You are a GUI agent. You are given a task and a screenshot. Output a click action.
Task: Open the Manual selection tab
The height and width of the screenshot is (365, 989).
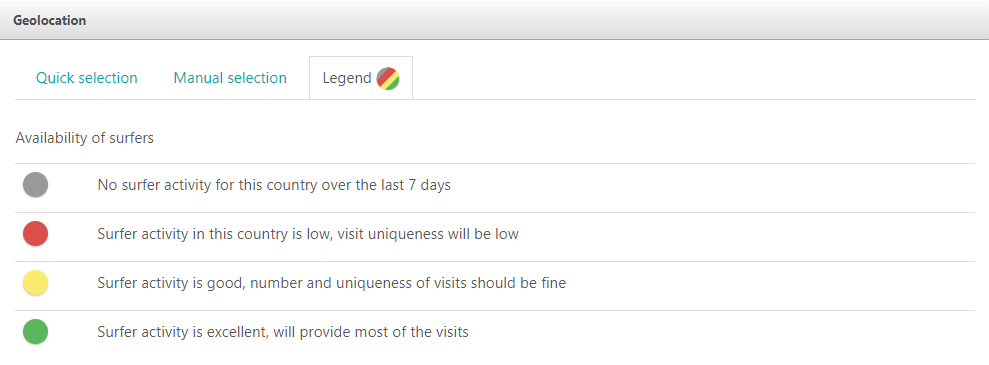click(230, 78)
